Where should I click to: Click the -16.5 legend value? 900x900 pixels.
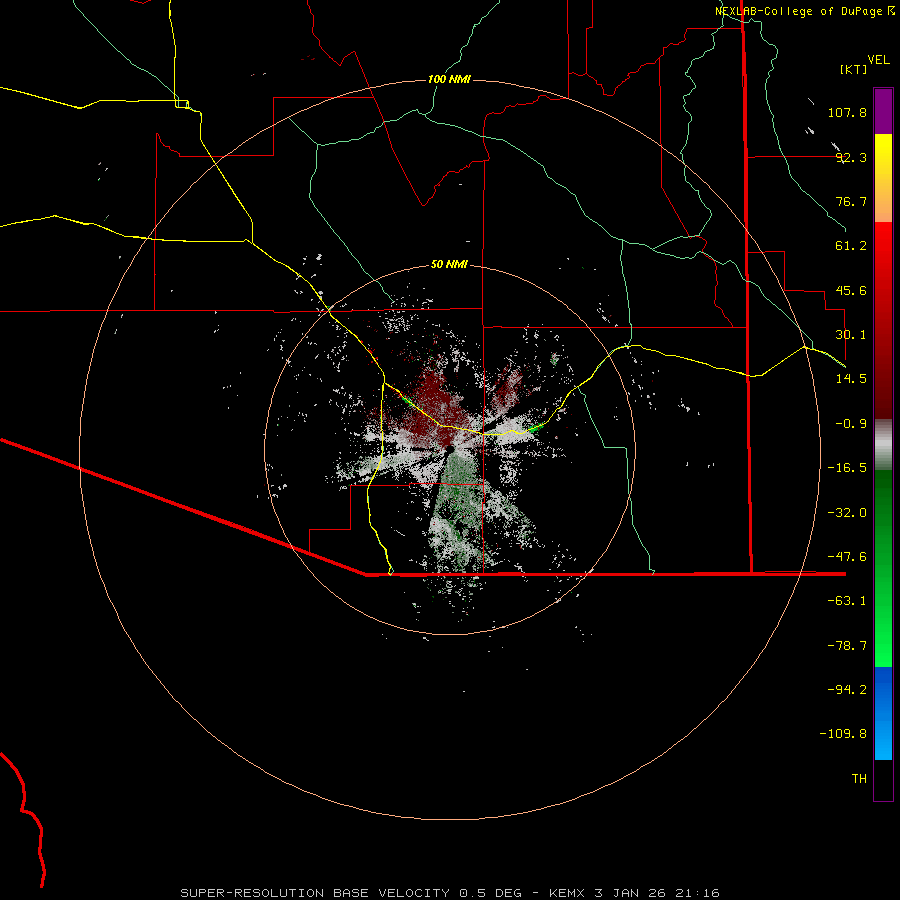[x=847, y=468]
